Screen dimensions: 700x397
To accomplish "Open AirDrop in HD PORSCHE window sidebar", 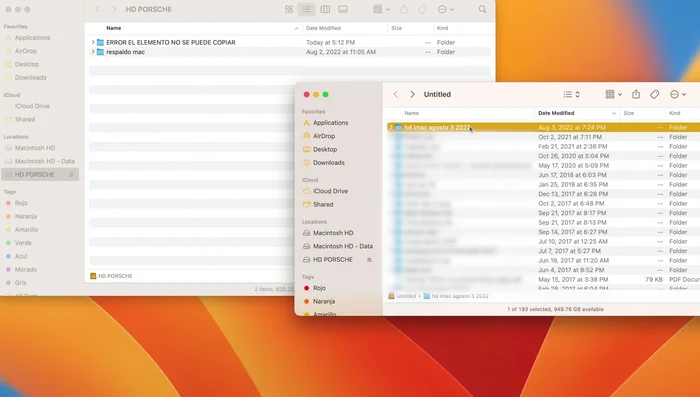I will coord(25,51).
